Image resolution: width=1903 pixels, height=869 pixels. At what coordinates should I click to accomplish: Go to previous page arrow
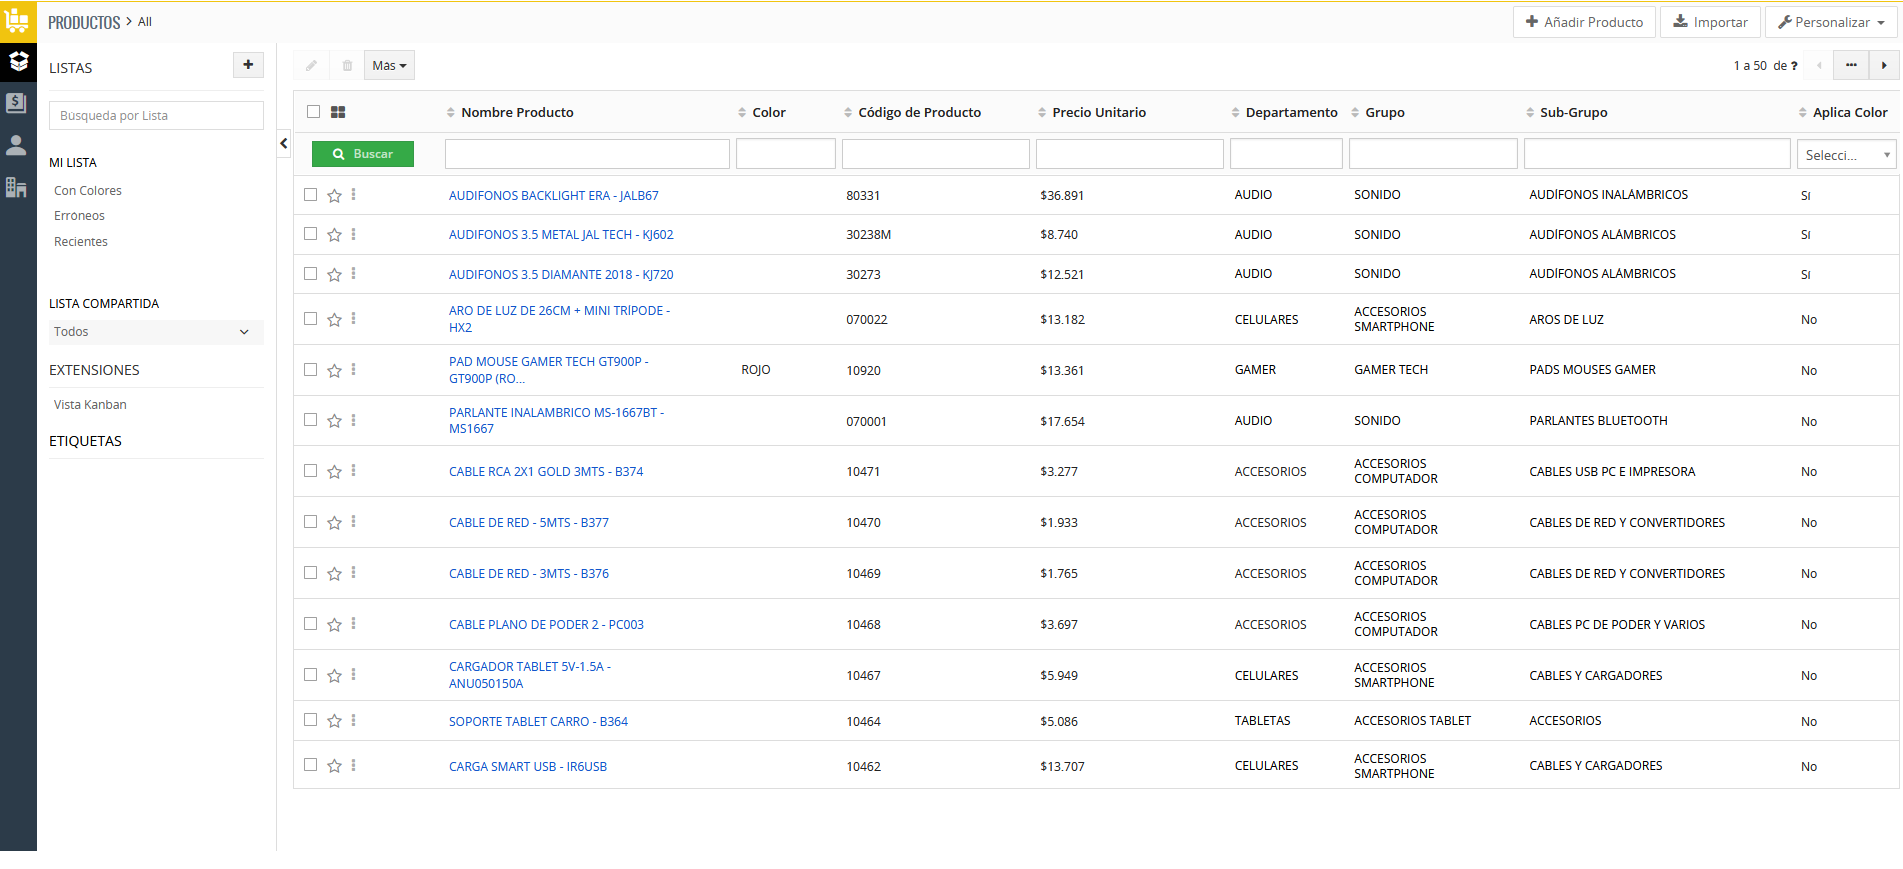(x=1819, y=66)
